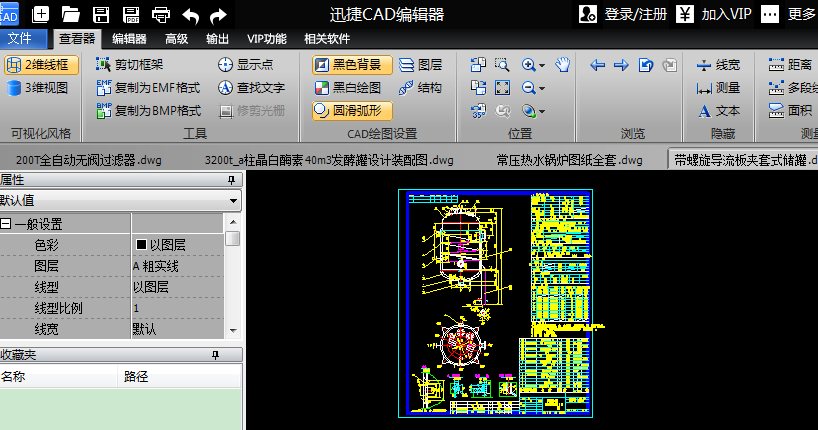Collapse the 一般设置 group
Screen dimensions: 818x430
[x=6, y=224]
